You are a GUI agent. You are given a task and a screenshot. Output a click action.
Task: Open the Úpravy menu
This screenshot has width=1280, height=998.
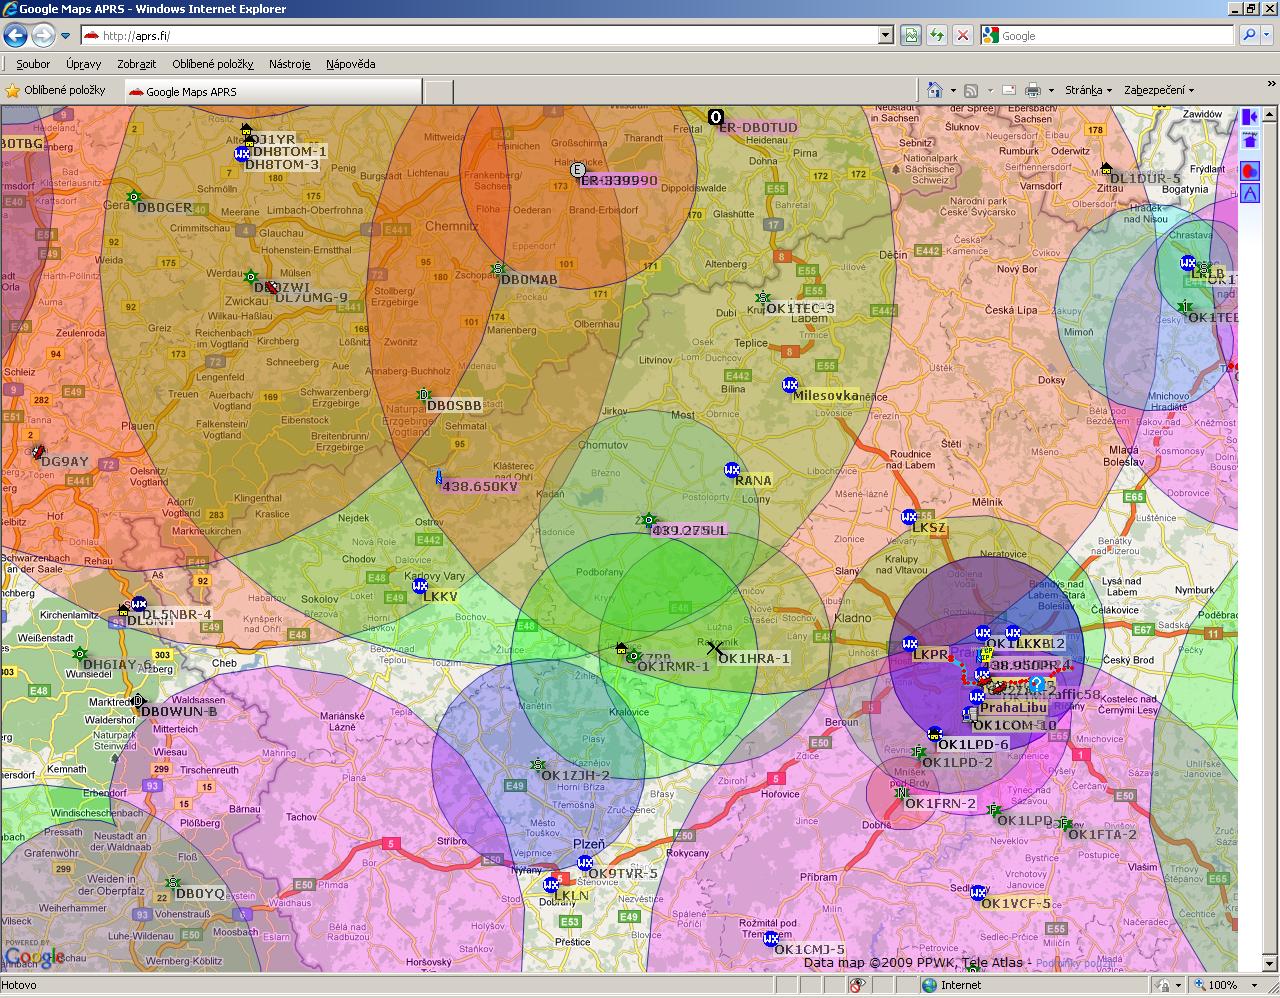[83, 64]
